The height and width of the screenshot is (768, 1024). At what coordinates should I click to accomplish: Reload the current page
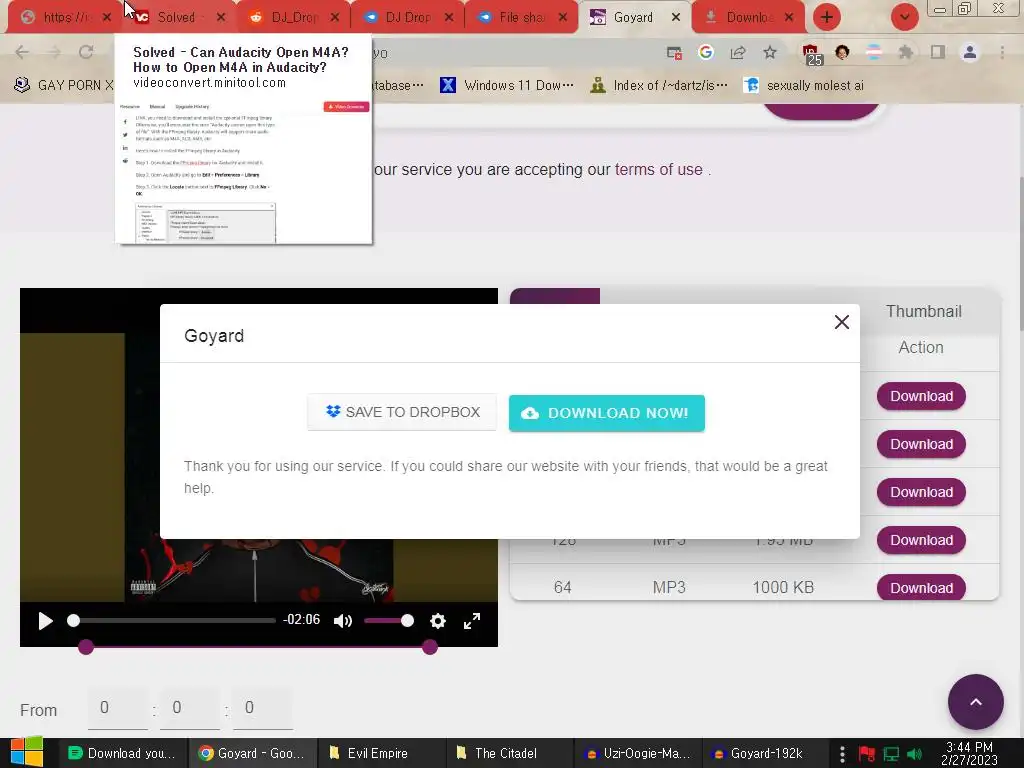(x=86, y=52)
